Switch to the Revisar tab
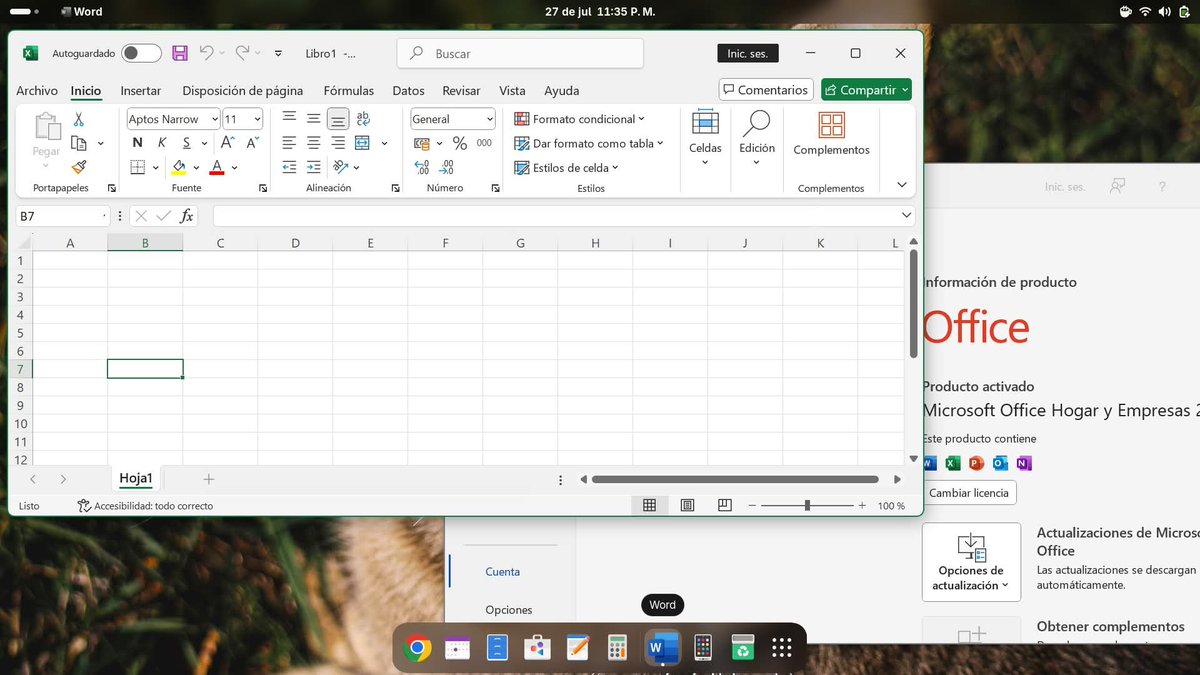This screenshot has width=1200, height=675. click(461, 90)
